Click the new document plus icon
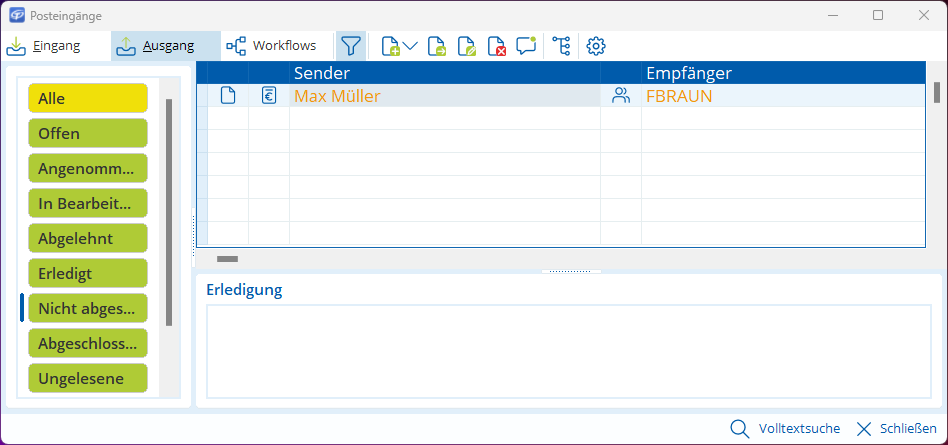948x445 pixels. 391,46
